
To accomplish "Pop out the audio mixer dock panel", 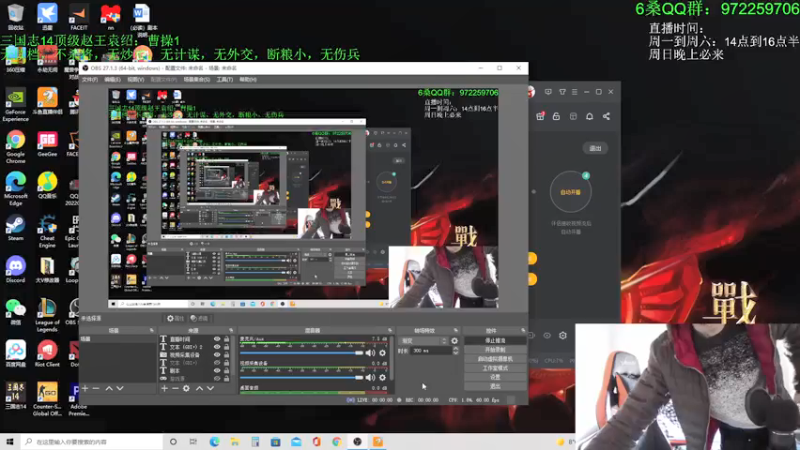I will pyautogui.click(x=390, y=331).
